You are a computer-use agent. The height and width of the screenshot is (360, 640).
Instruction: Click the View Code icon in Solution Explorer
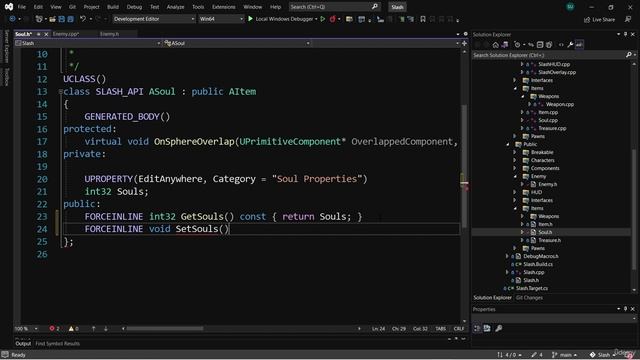(x=561, y=44)
